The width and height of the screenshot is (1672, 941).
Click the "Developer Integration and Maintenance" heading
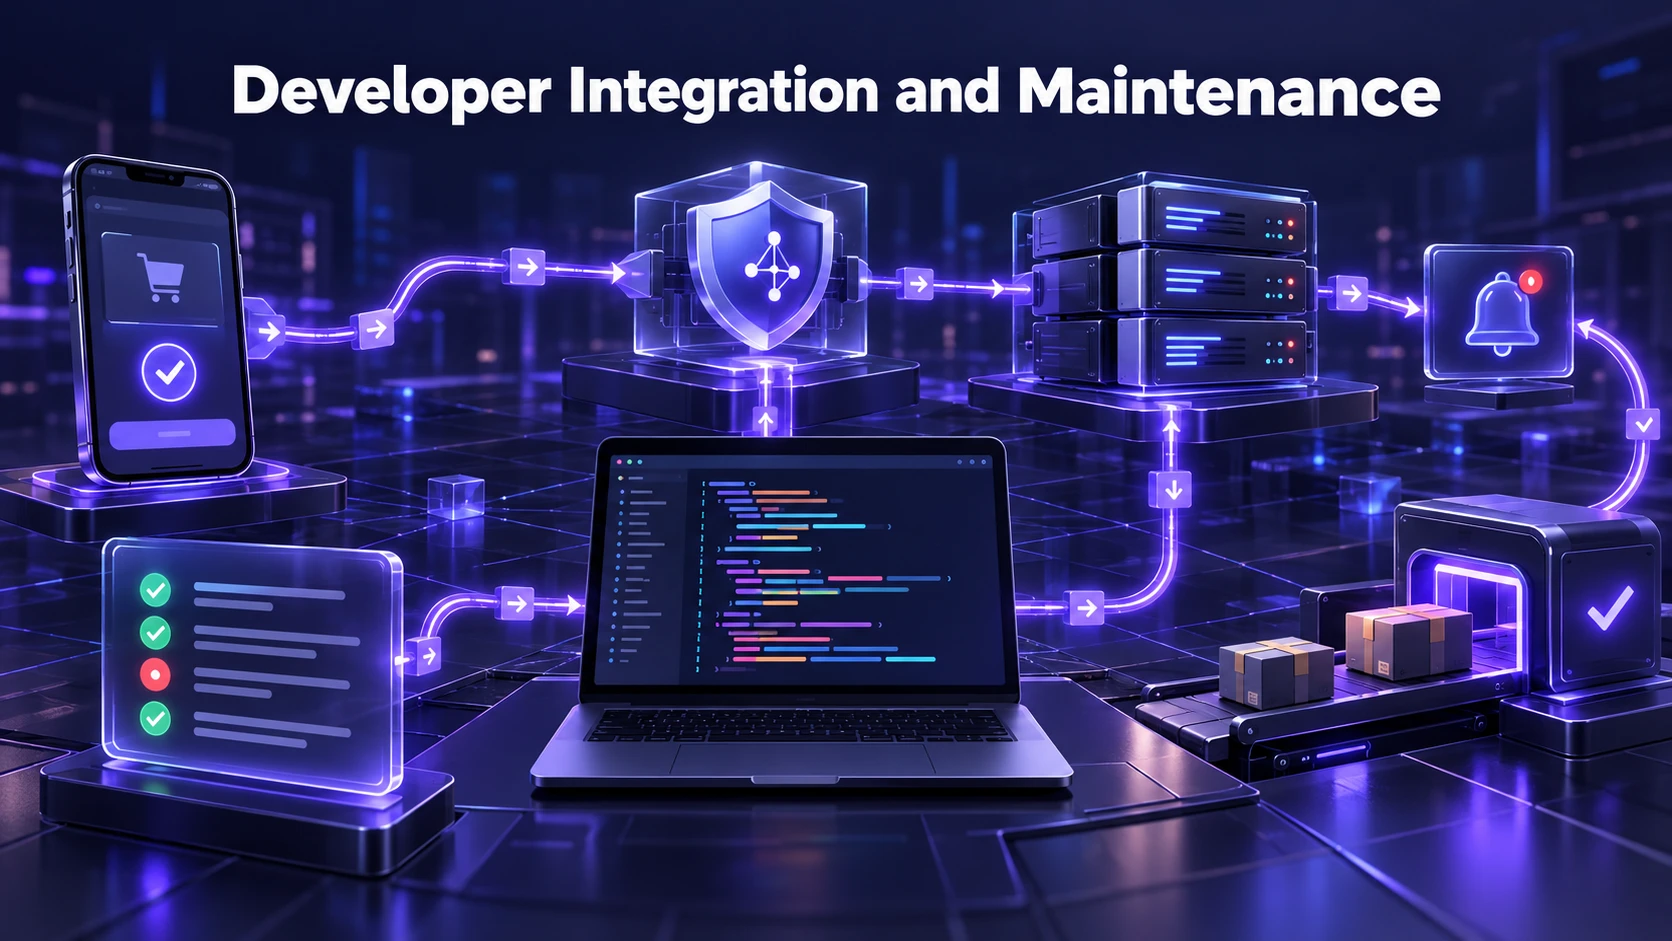[x=836, y=92]
